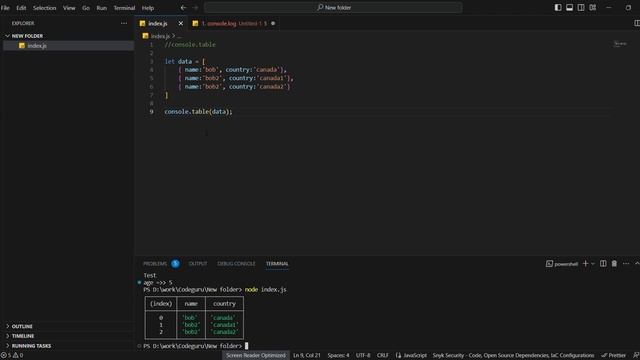The width and height of the screenshot is (640, 360).
Task: Maximize the panel with the chevron
Action: (637, 264)
